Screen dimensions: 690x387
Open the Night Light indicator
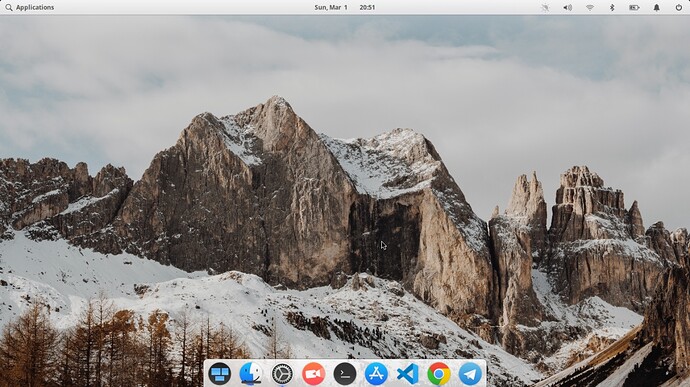click(x=545, y=7)
